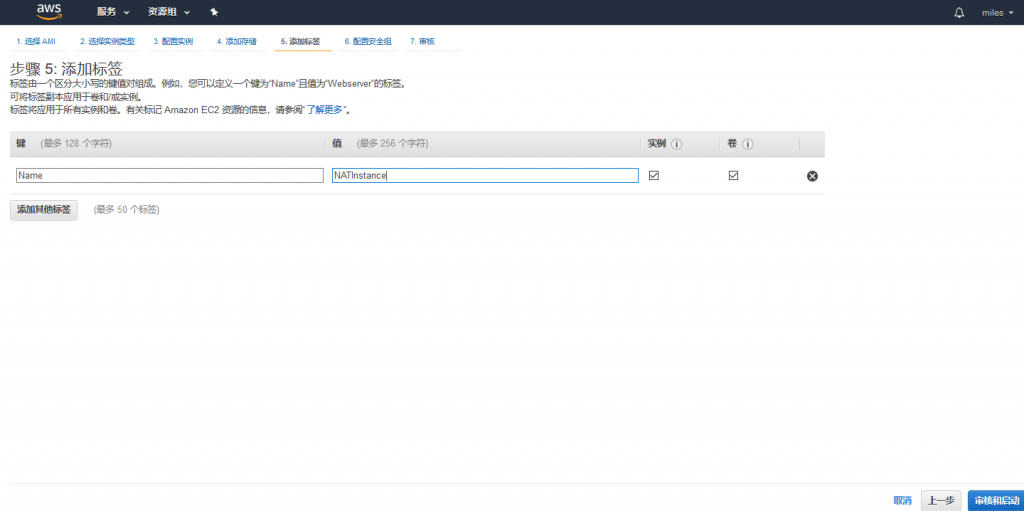The image size is (1024, 511).
Task: Expand the 资源组 dropdown menu
Action: click(169, 12)
